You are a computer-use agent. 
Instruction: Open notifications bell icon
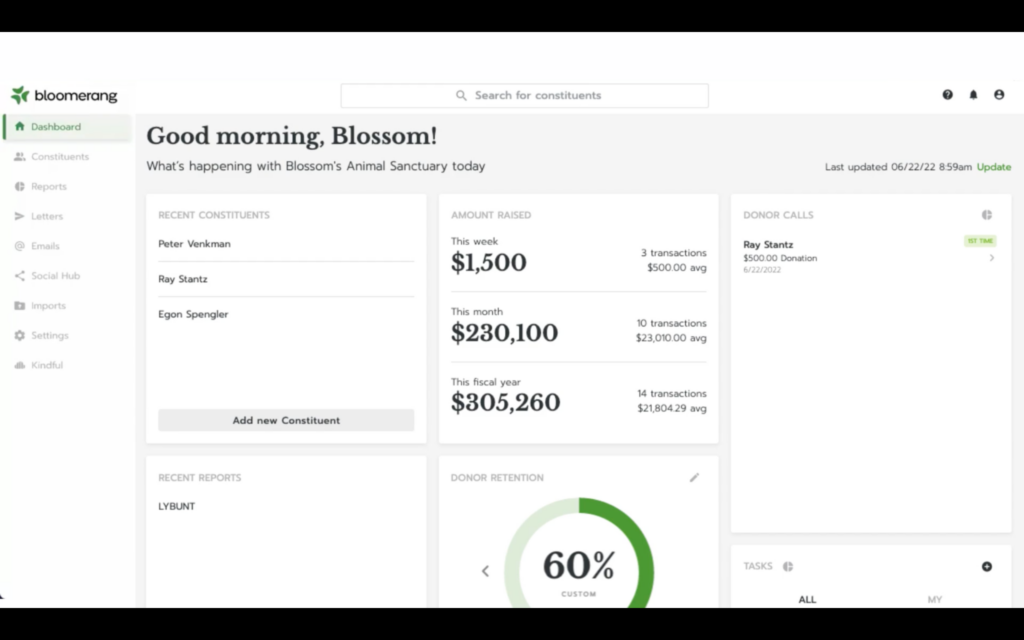[973, 95]
